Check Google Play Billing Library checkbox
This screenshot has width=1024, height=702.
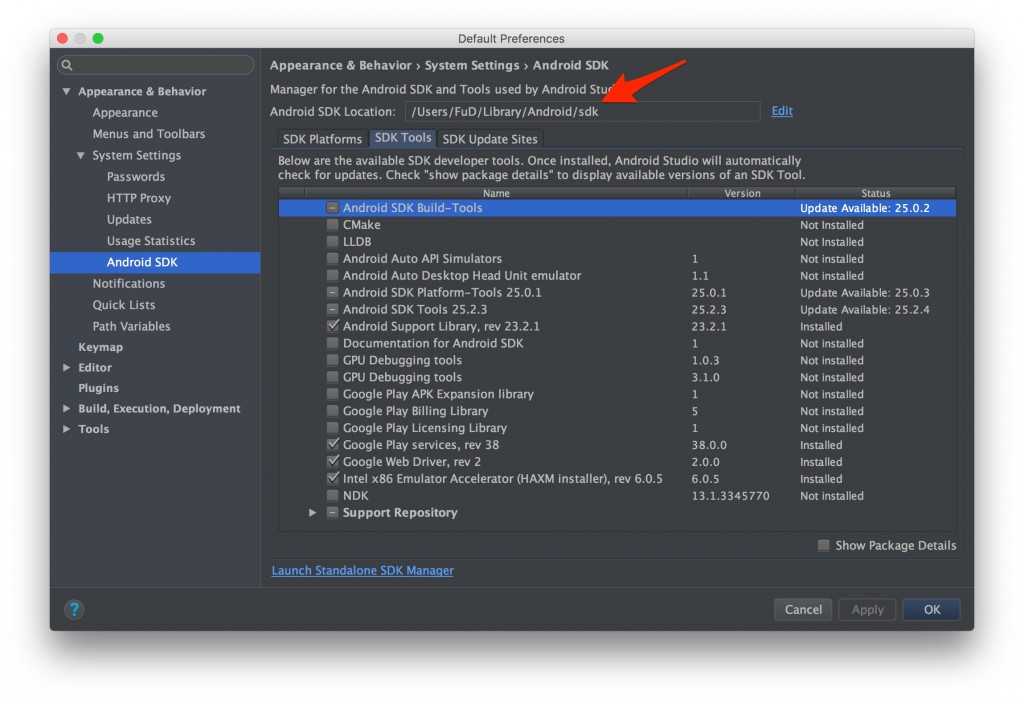point(332,411)
